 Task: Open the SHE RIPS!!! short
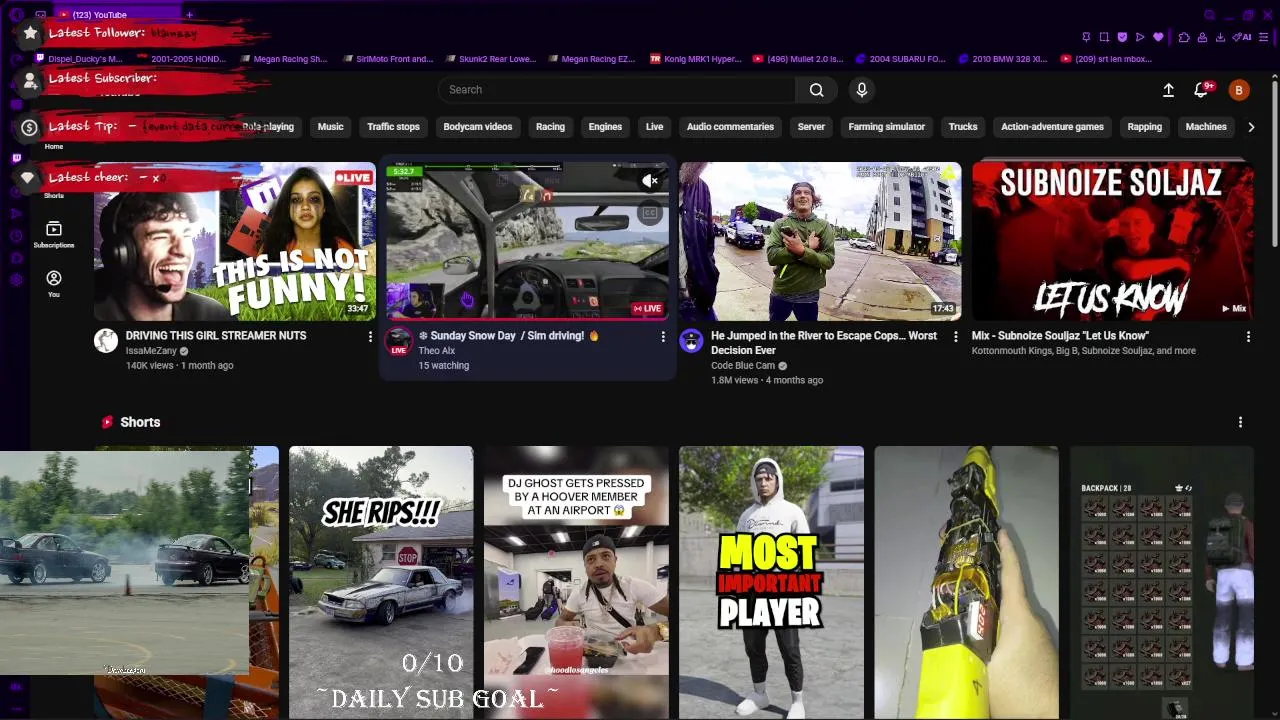[x=381, y=582]
